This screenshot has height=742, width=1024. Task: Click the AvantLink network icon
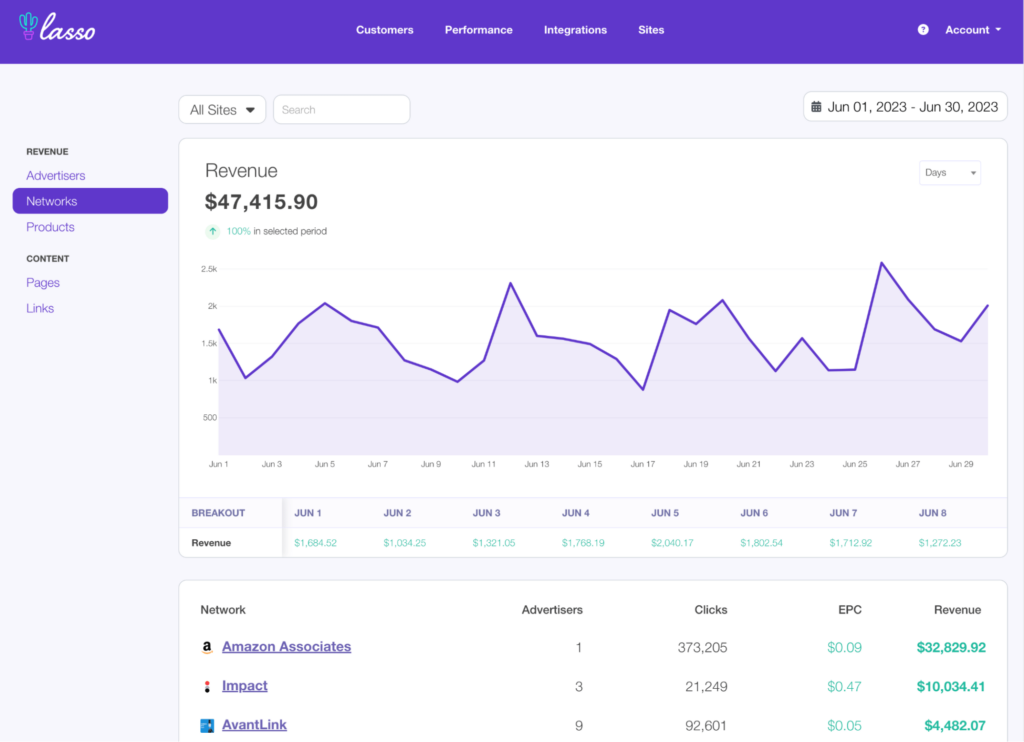pyautogui.click(x=207, y=725)
